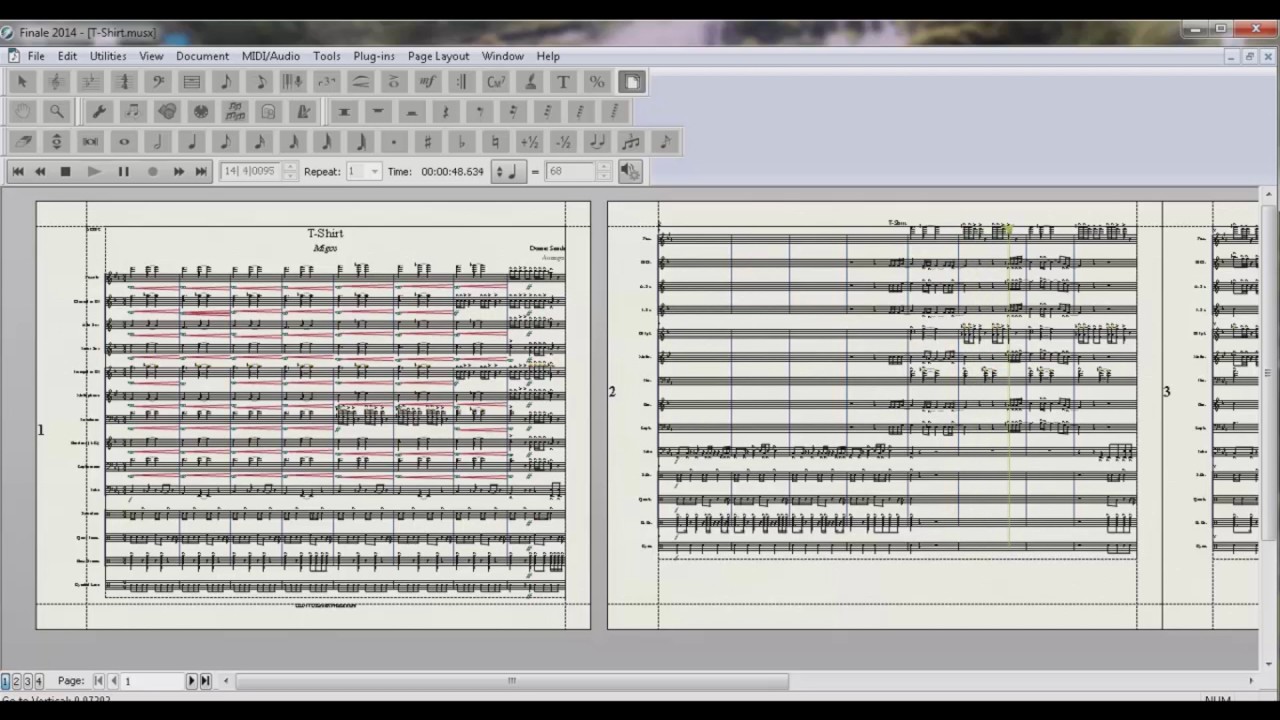The width and height of the screenshot is (1280, 720).
Task: Select the Graphics tool
Action: tap(167, 112)
